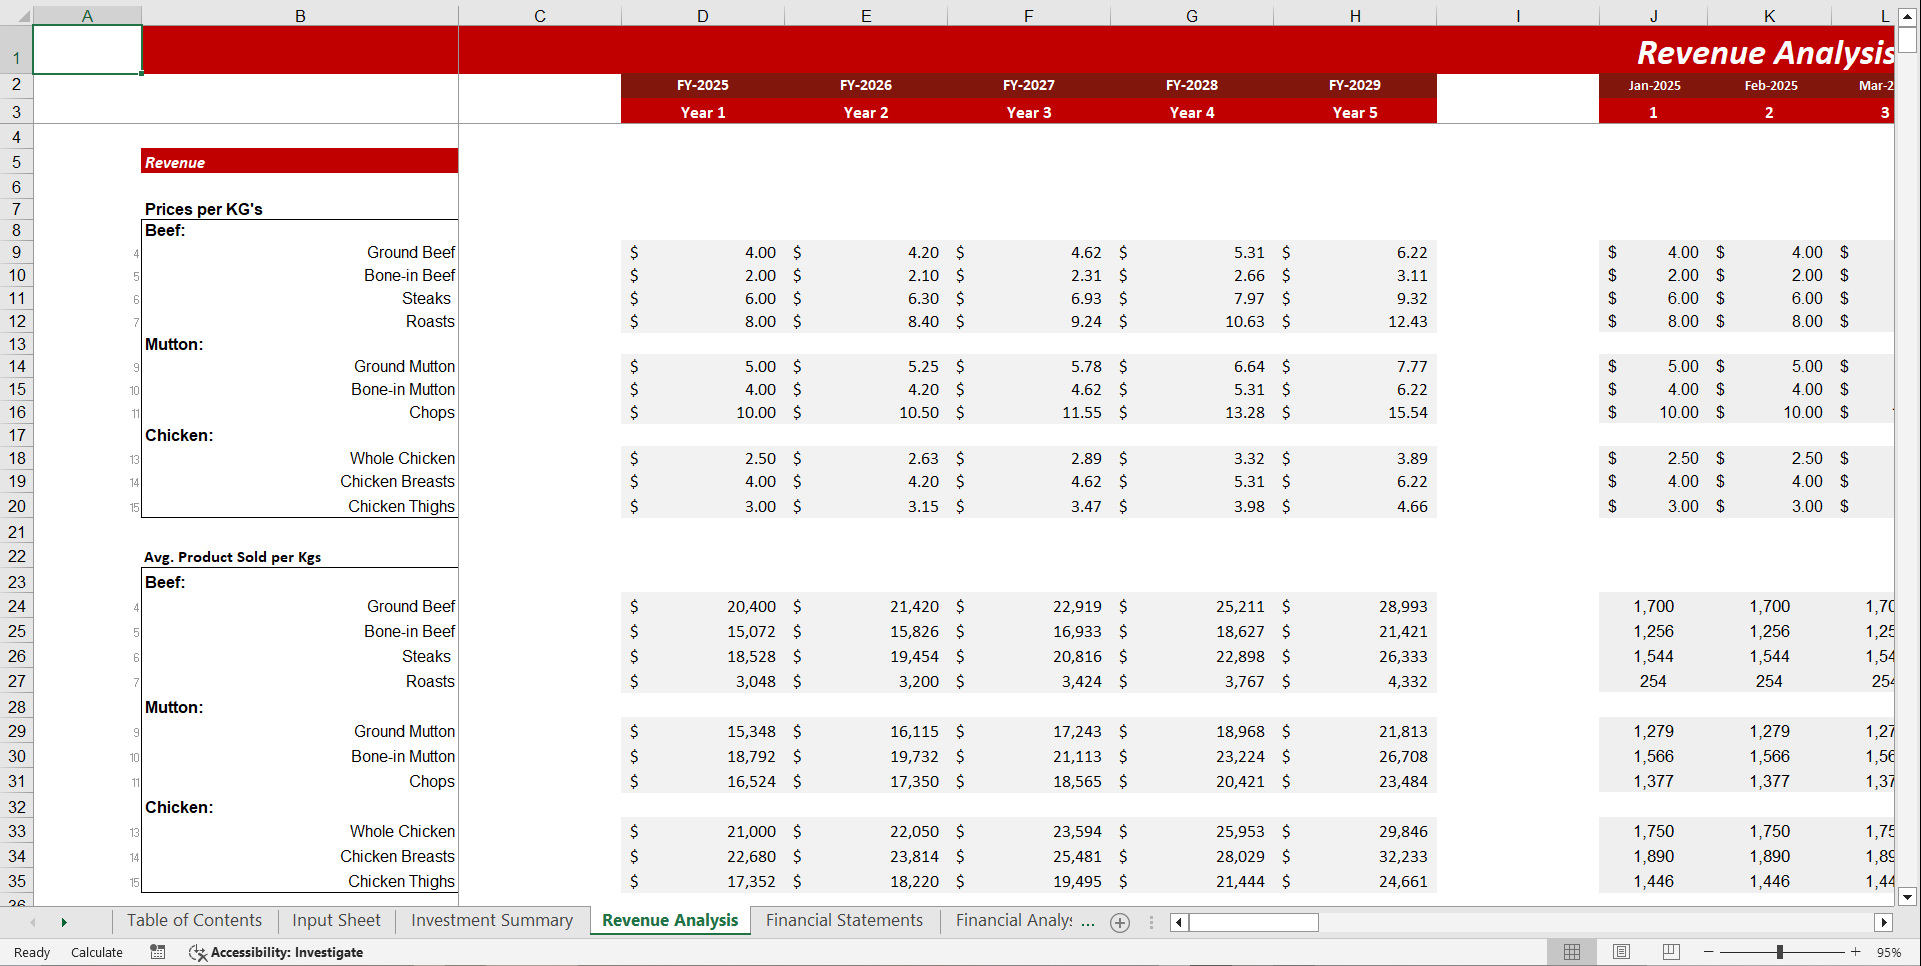
Task: Select the Table of Contents tab
Action: [193, 920]
